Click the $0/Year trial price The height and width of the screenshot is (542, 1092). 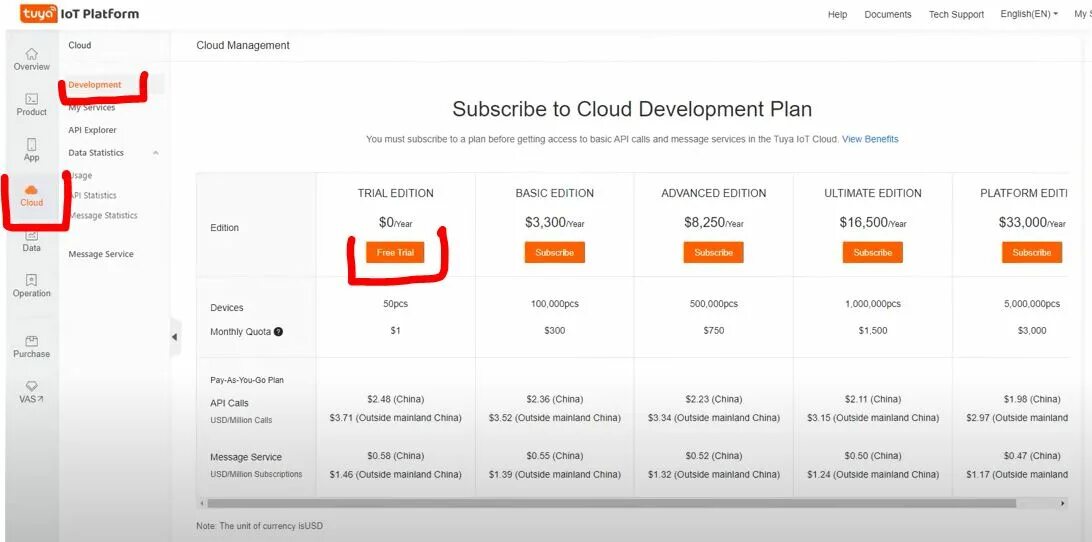(x=396, y=223)
